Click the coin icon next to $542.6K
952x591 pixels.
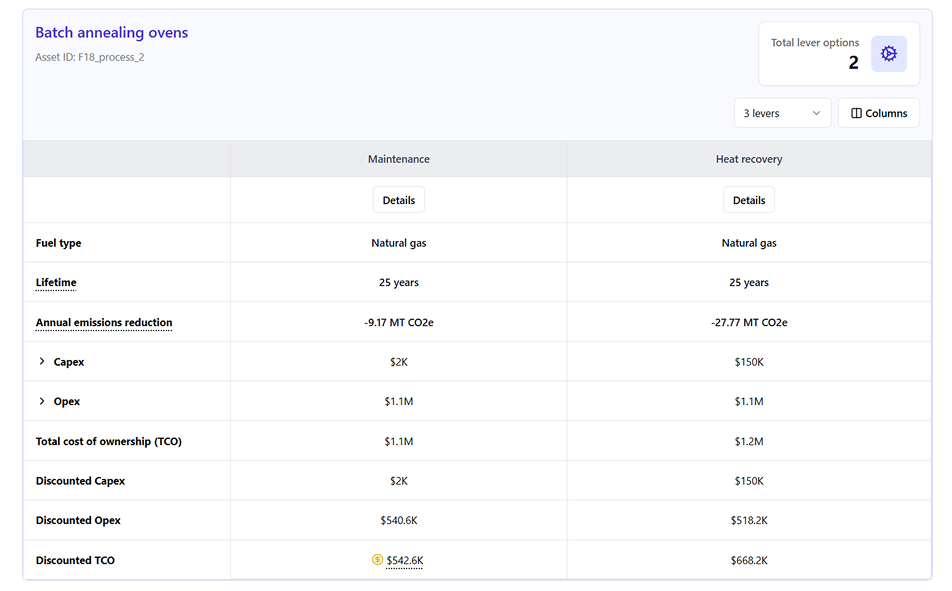tap(377, 559)
